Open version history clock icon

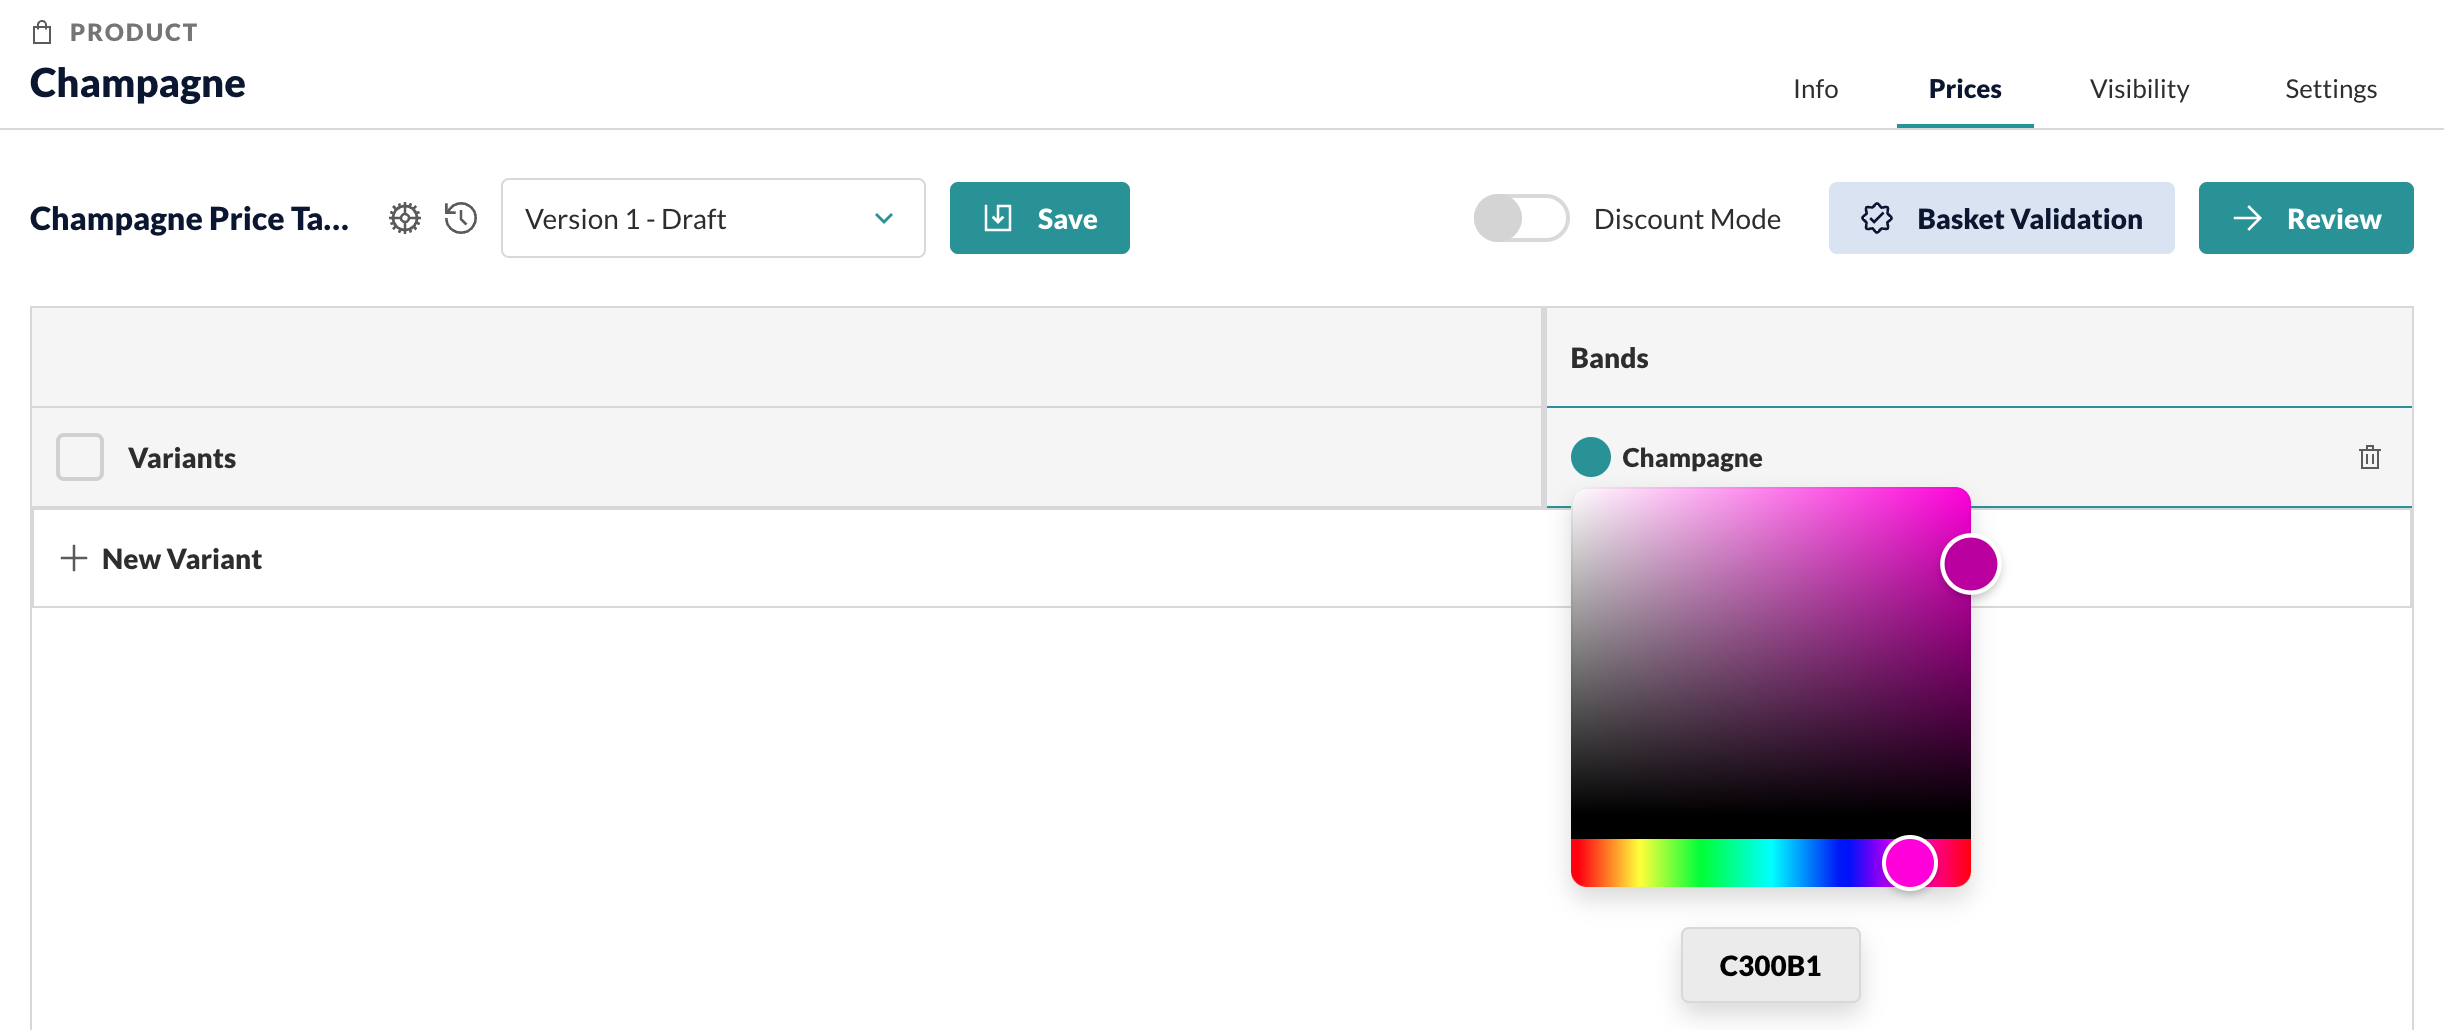(461, 218)
